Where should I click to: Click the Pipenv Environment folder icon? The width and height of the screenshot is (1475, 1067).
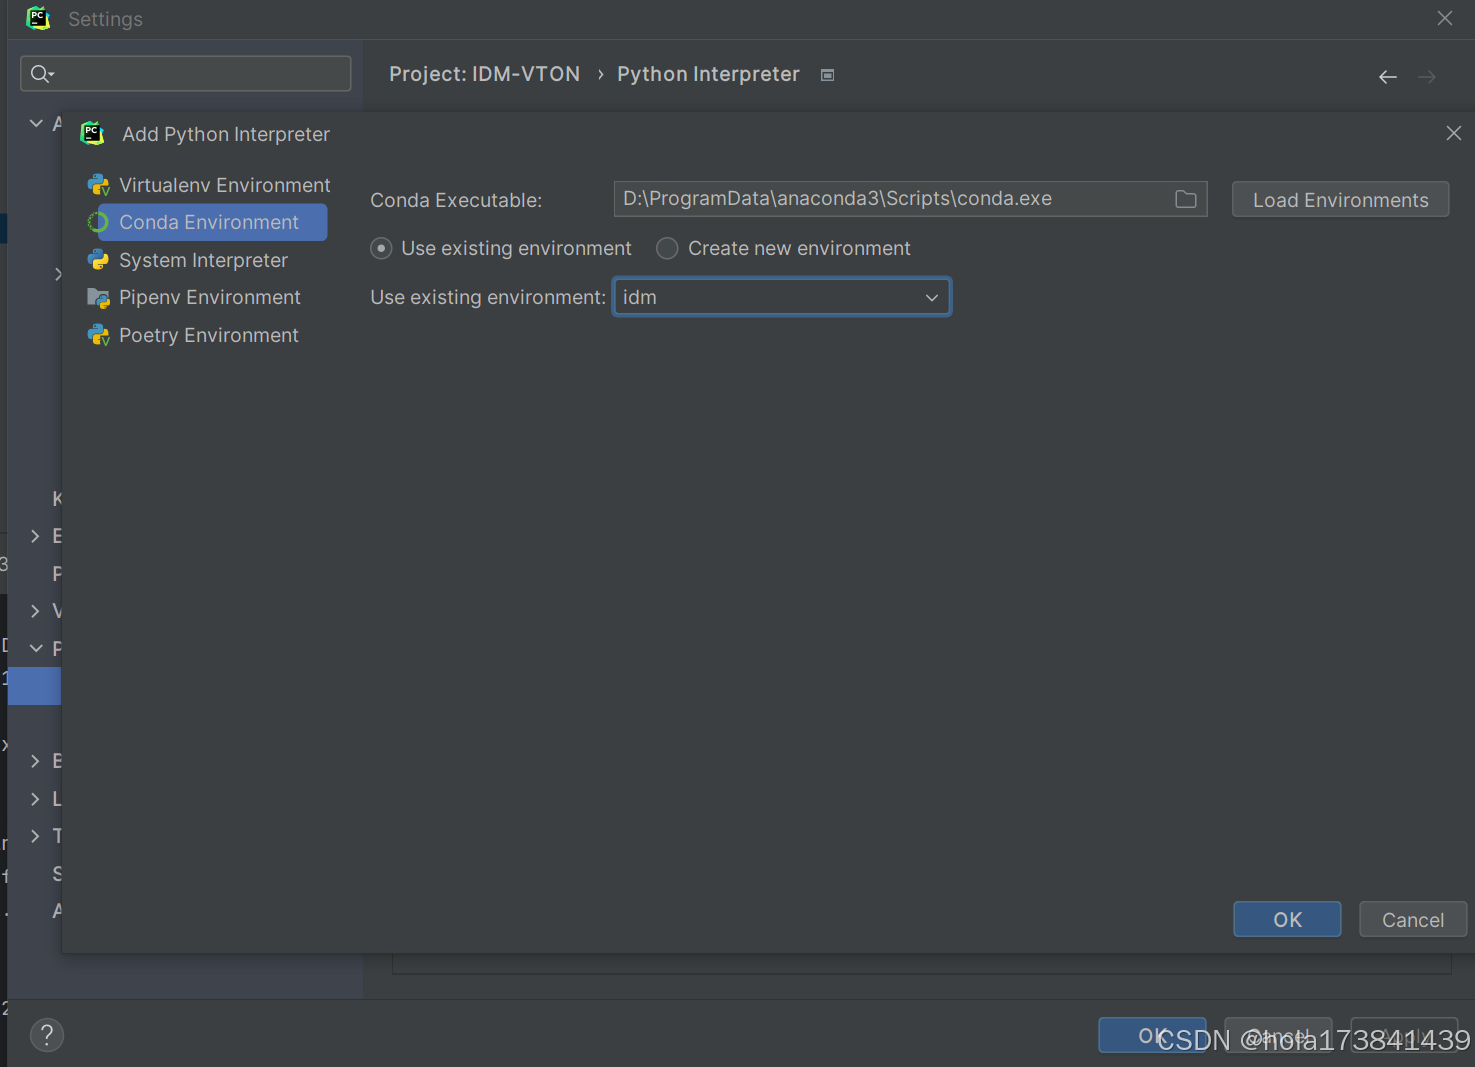pos(98,298)
